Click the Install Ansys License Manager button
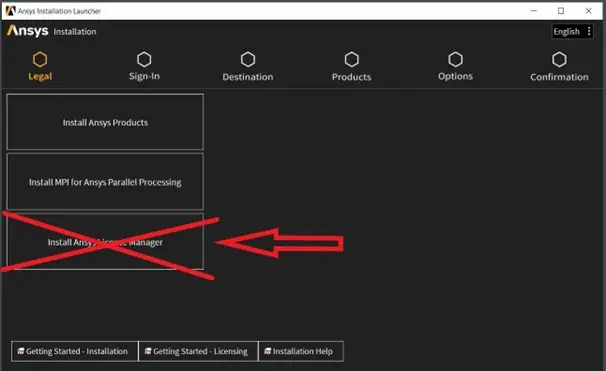Viewport: 606px width, 371px height. tap(105, 242)
